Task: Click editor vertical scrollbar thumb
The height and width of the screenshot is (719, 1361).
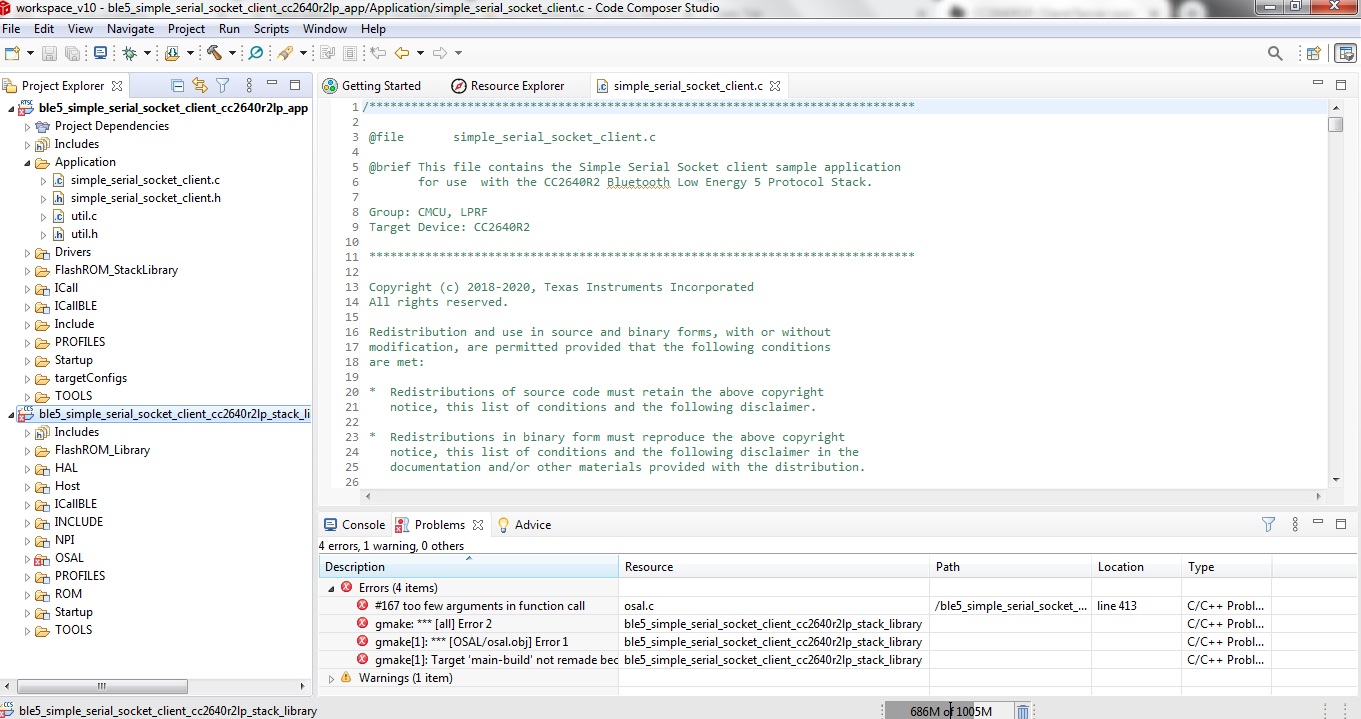Action: click(1335, 125)
